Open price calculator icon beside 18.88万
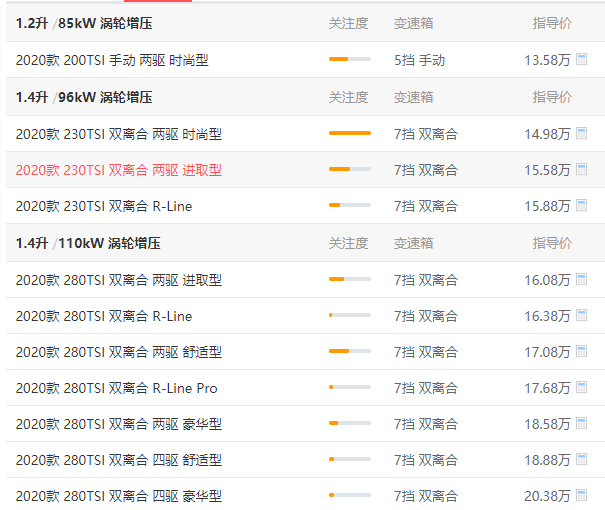 [x=581, y=459]
